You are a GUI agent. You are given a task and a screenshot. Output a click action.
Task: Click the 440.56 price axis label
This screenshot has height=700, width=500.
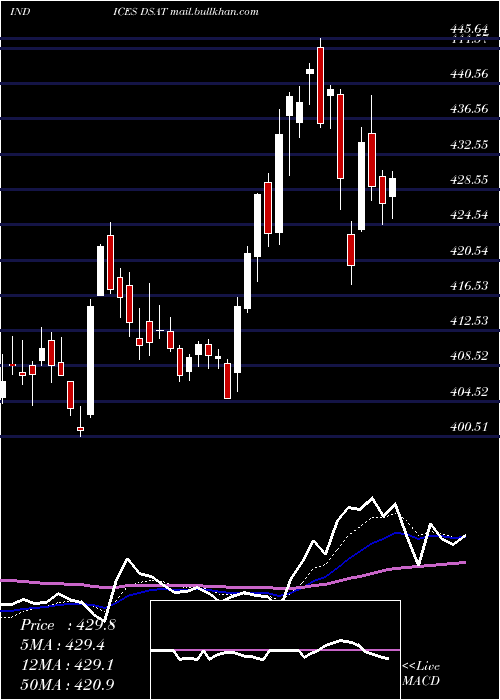coord(469,74)
